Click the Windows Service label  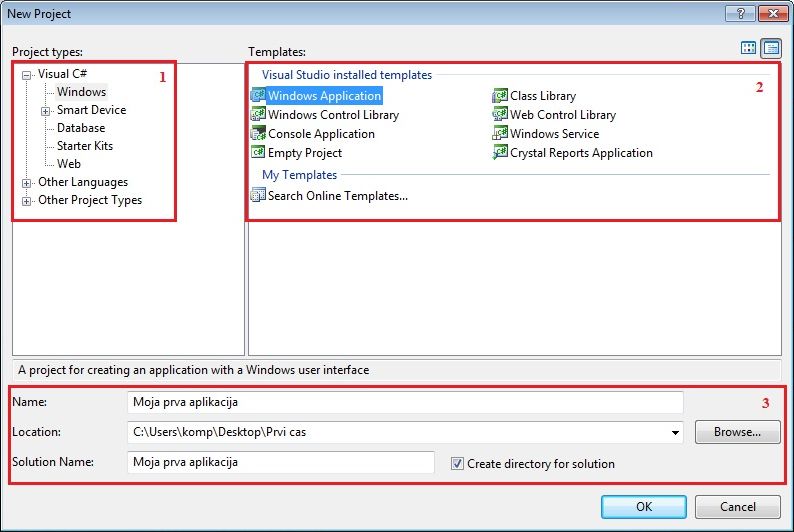click(554, 134)
